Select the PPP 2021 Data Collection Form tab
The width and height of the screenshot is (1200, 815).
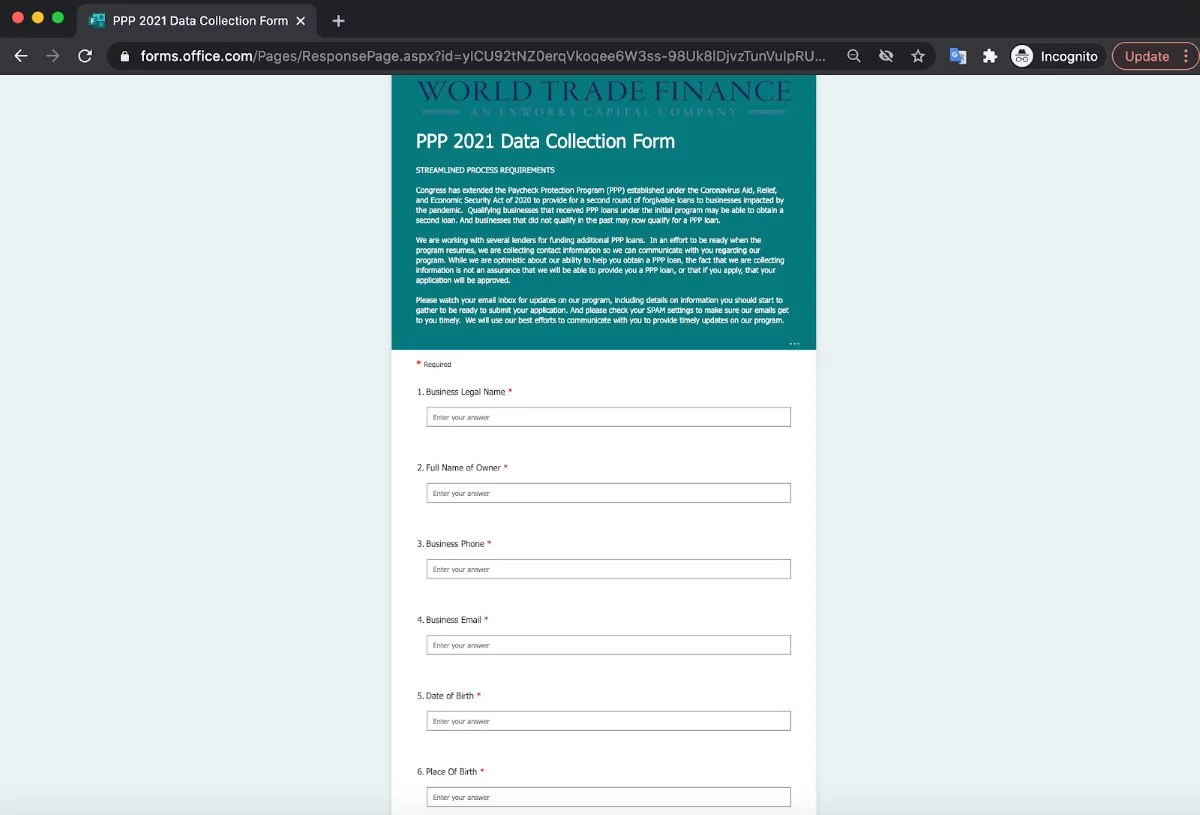point(197,20)
